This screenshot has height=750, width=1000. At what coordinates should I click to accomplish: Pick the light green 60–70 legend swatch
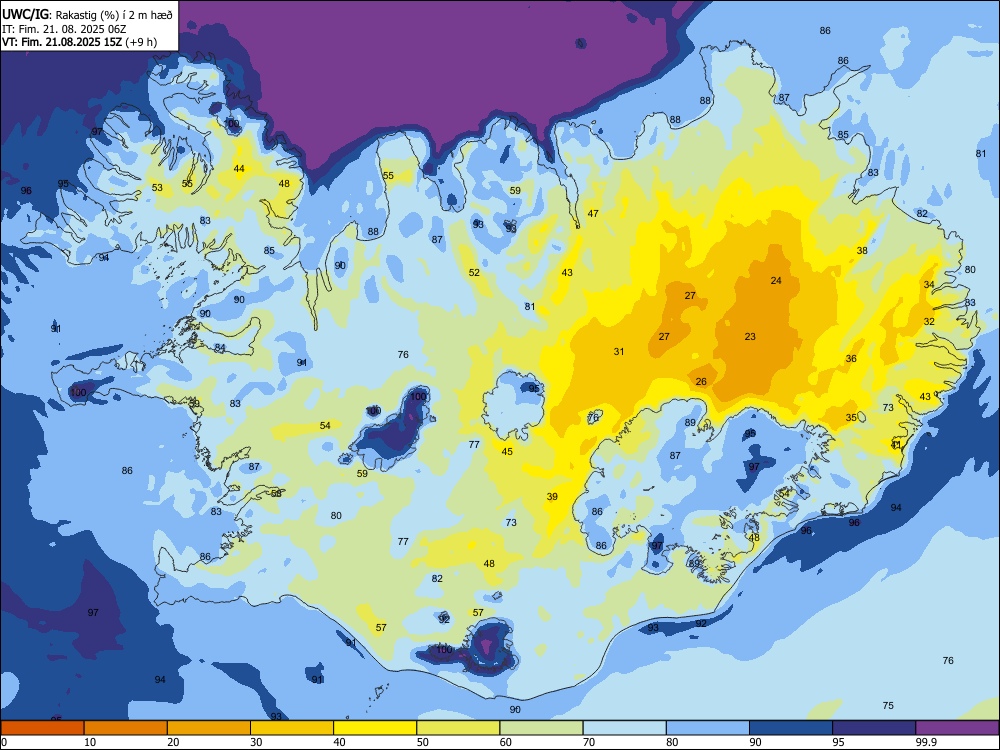click(541, 728)
